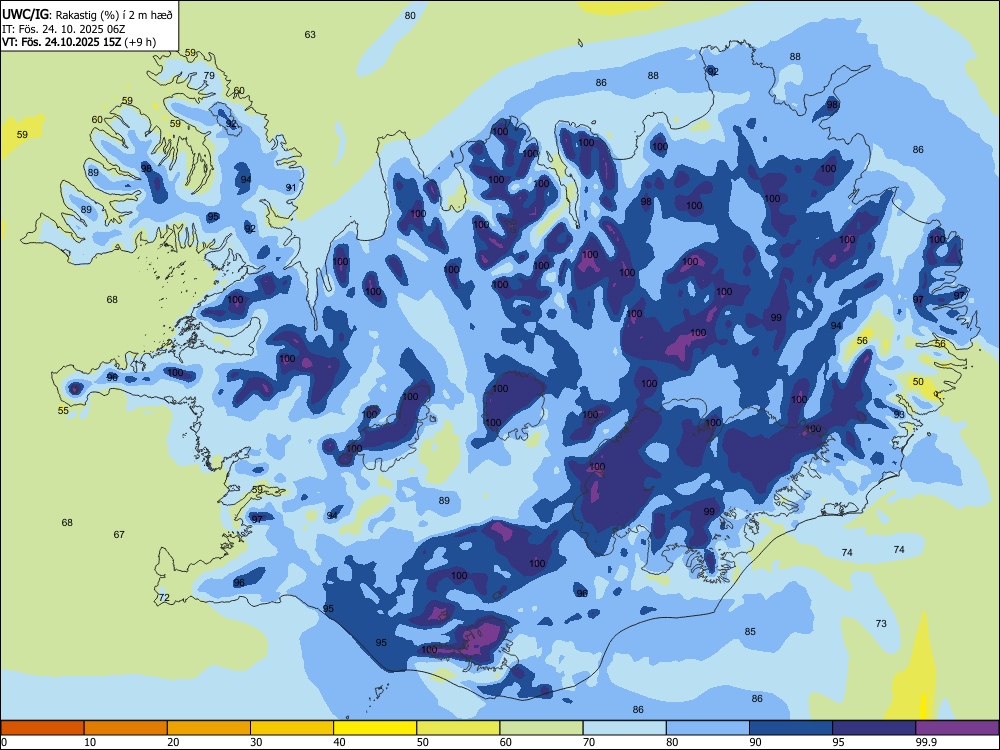The image size is (1000, 750).
Task: Select the bright yellow 40–50 legend swatch
Action: point(375,728)
